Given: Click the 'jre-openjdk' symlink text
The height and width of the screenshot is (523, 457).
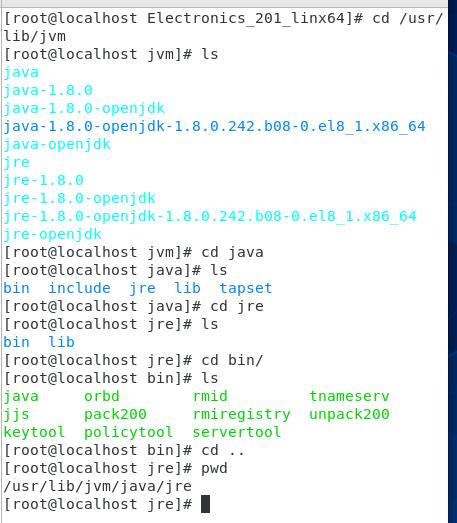Looking at the screenshot, I should pos(52,234).
